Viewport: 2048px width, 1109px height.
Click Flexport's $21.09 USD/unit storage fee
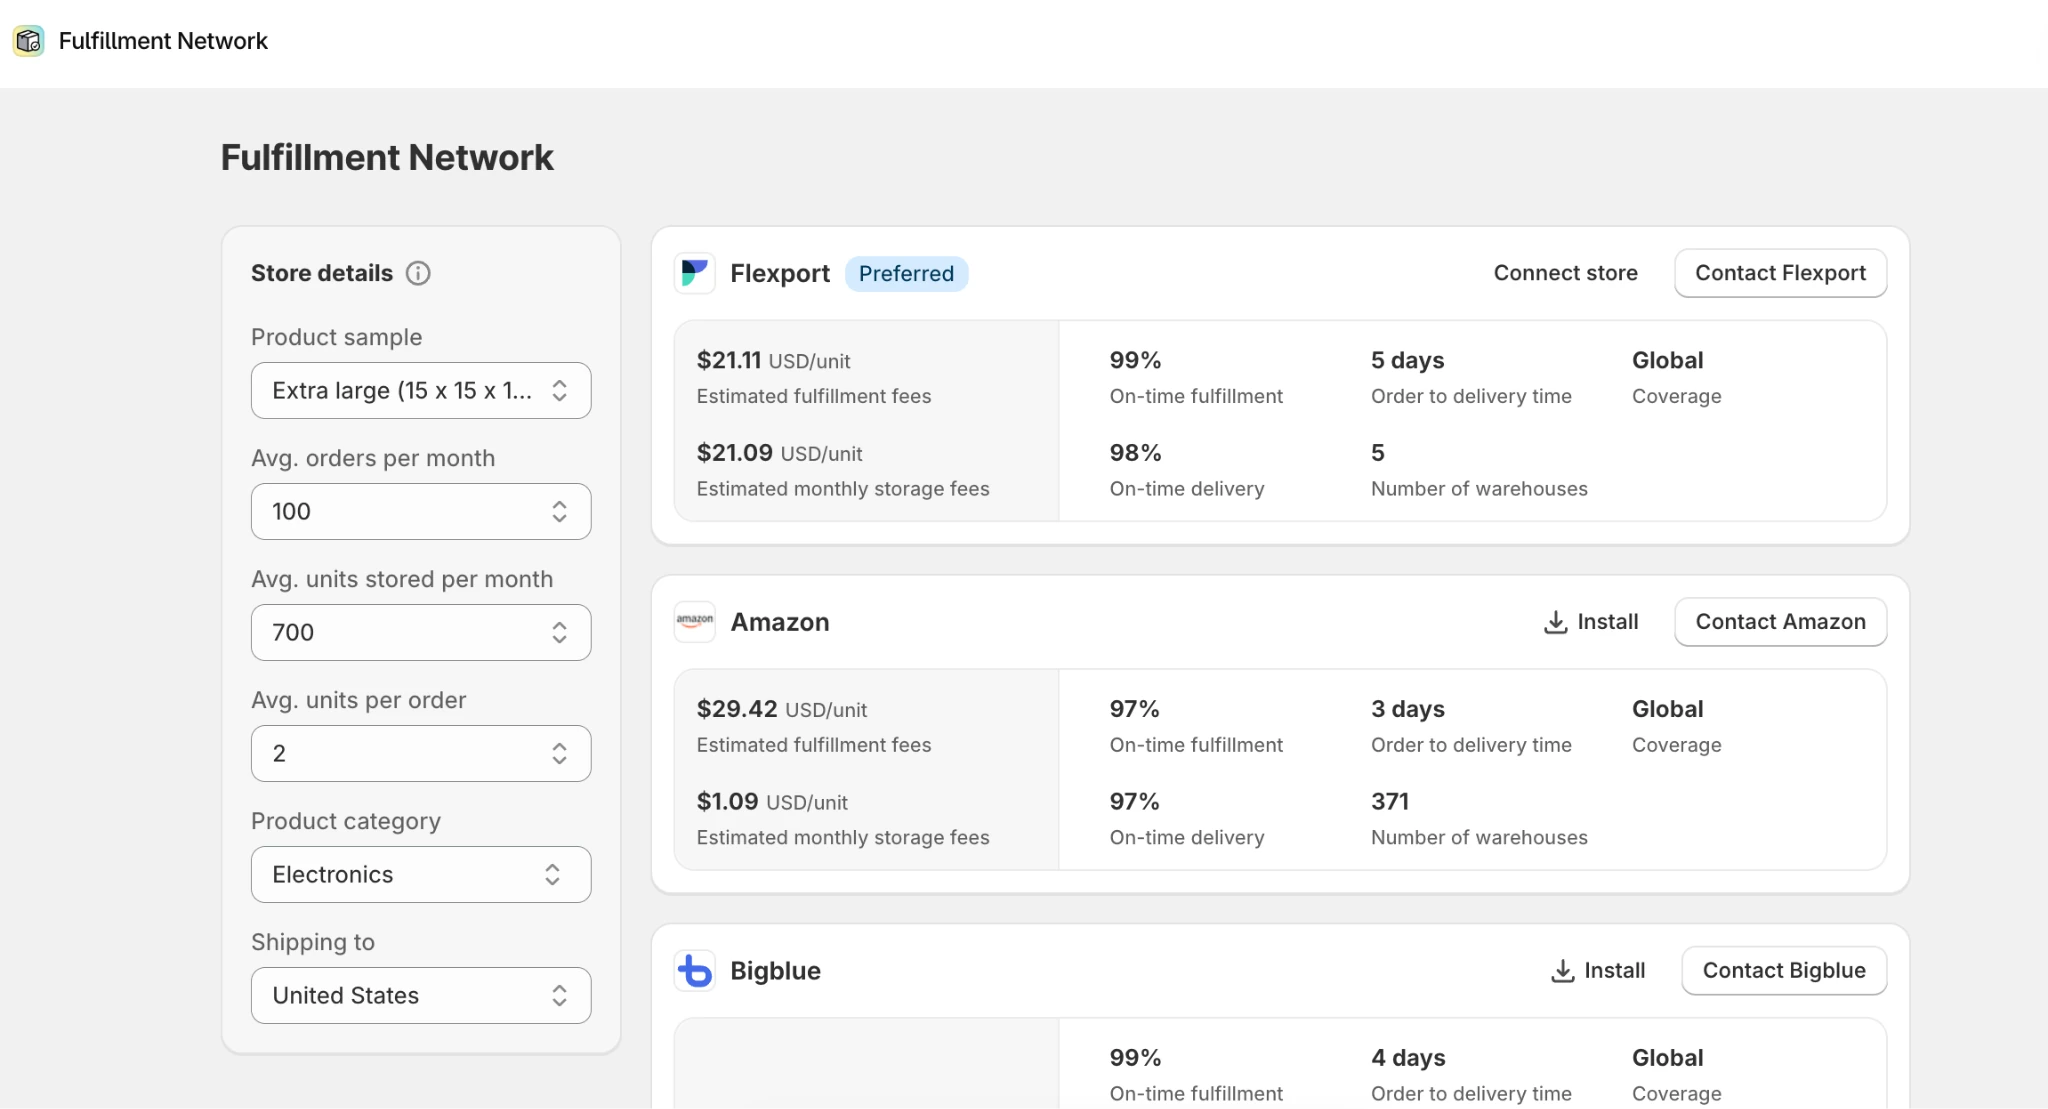779,453
